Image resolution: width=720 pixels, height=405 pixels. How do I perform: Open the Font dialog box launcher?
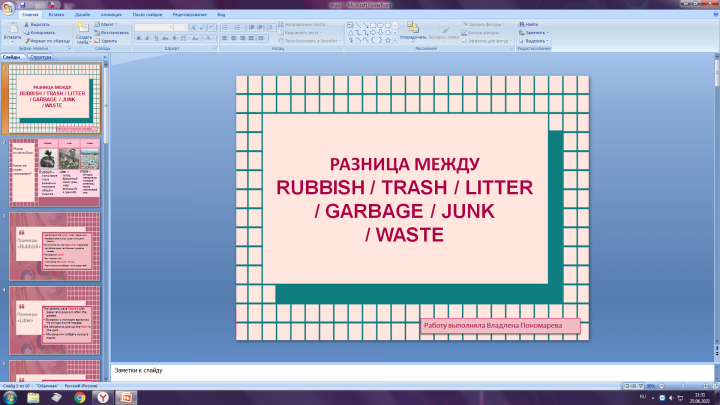[x=214, y=48]
